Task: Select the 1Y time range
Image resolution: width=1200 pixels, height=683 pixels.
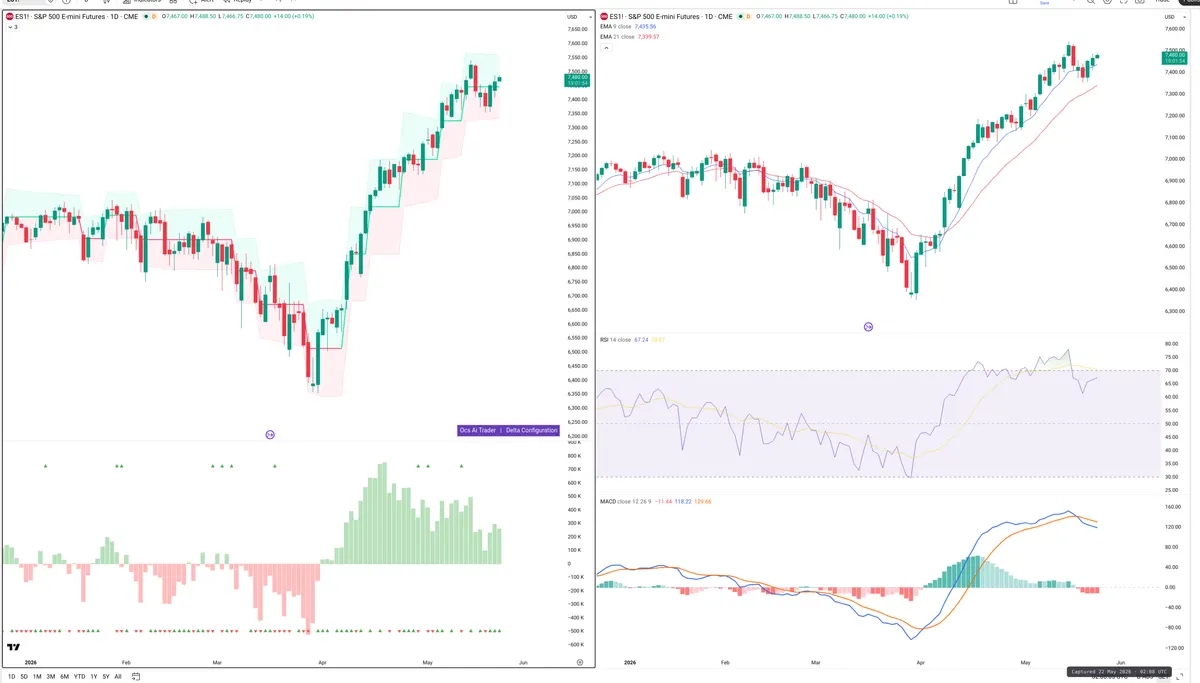Action: tap(94, 677)
